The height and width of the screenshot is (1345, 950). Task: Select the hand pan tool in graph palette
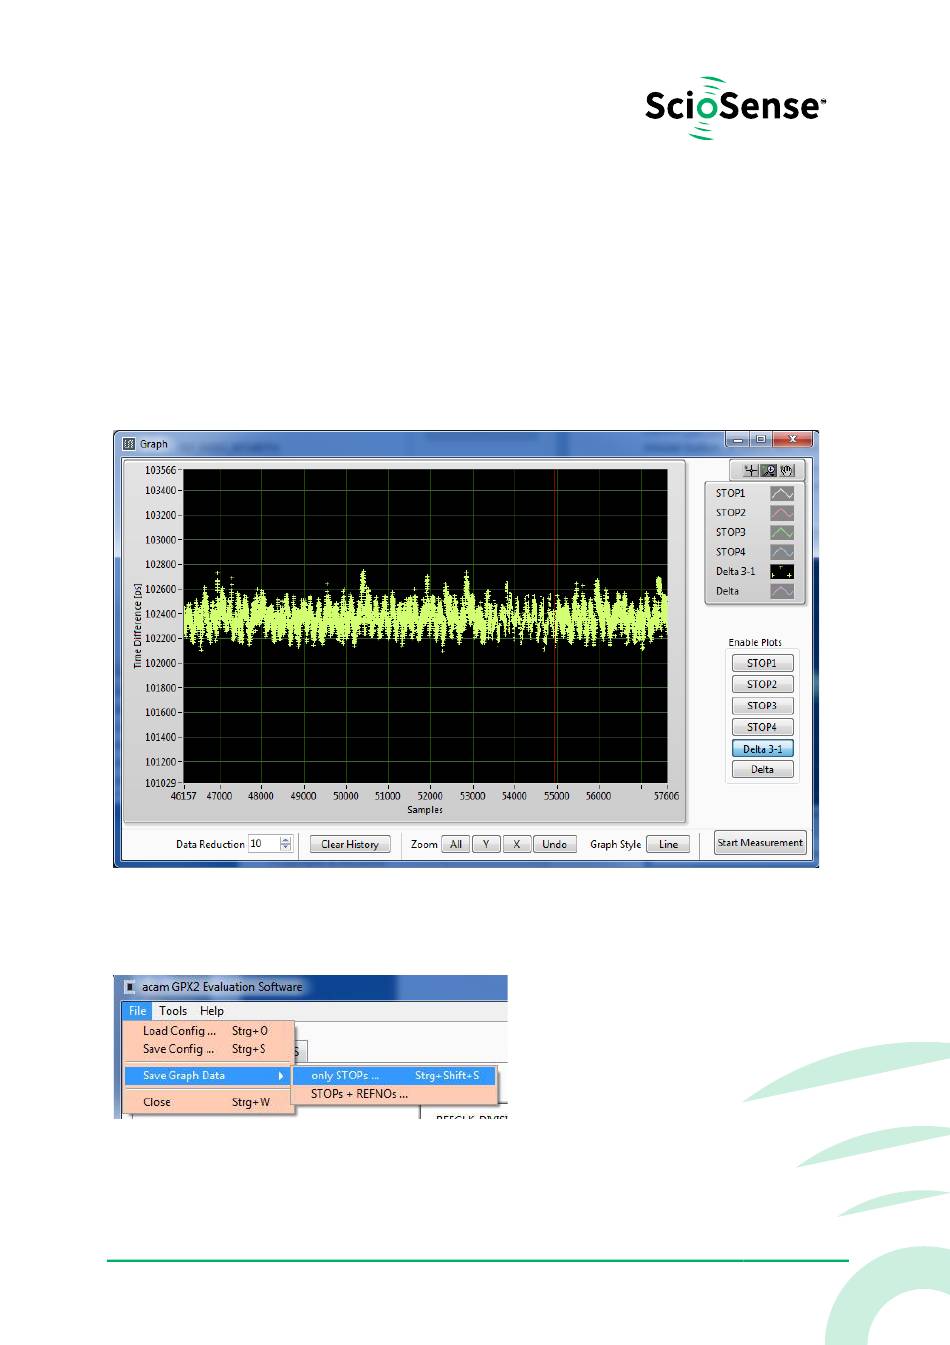pos(787,470)
